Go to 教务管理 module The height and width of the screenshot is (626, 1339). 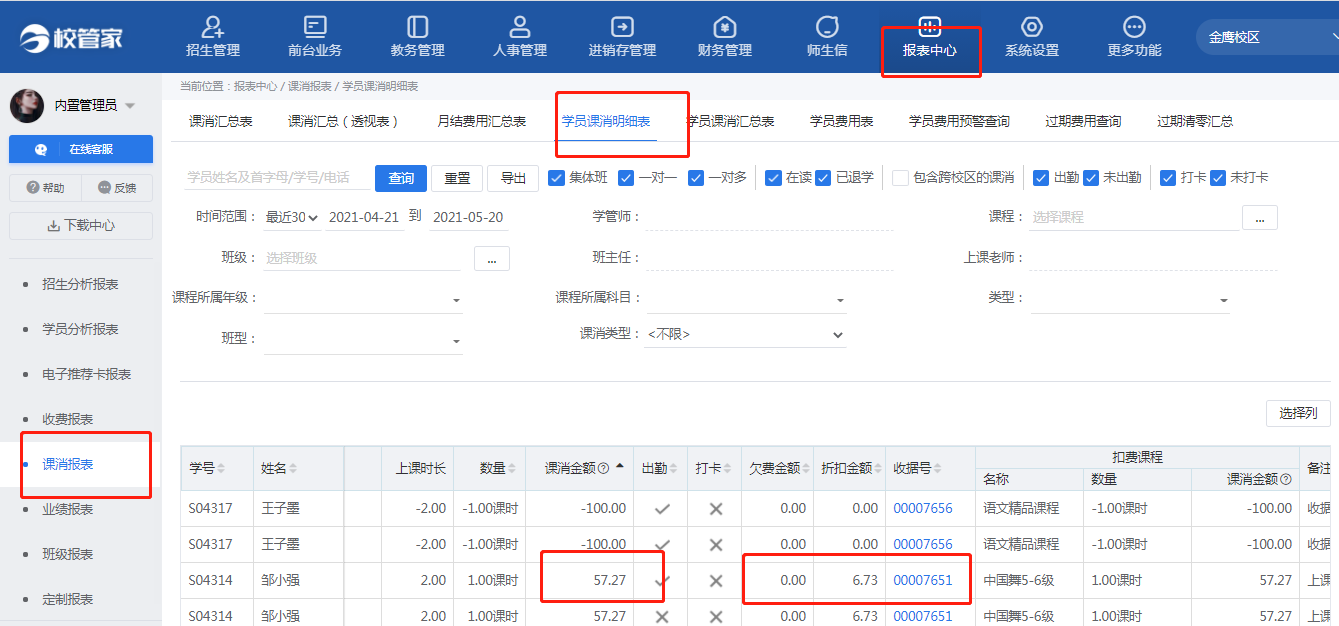pos(418,37)
